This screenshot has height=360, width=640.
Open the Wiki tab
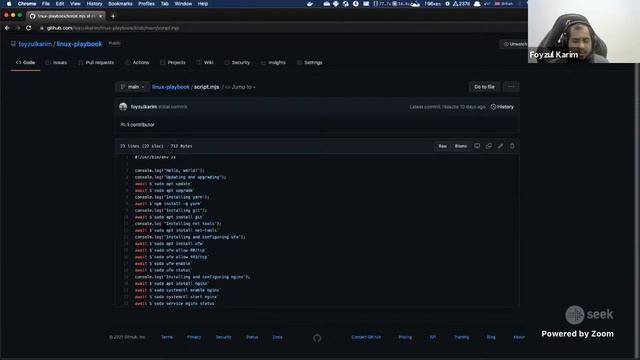pos(205,62)
